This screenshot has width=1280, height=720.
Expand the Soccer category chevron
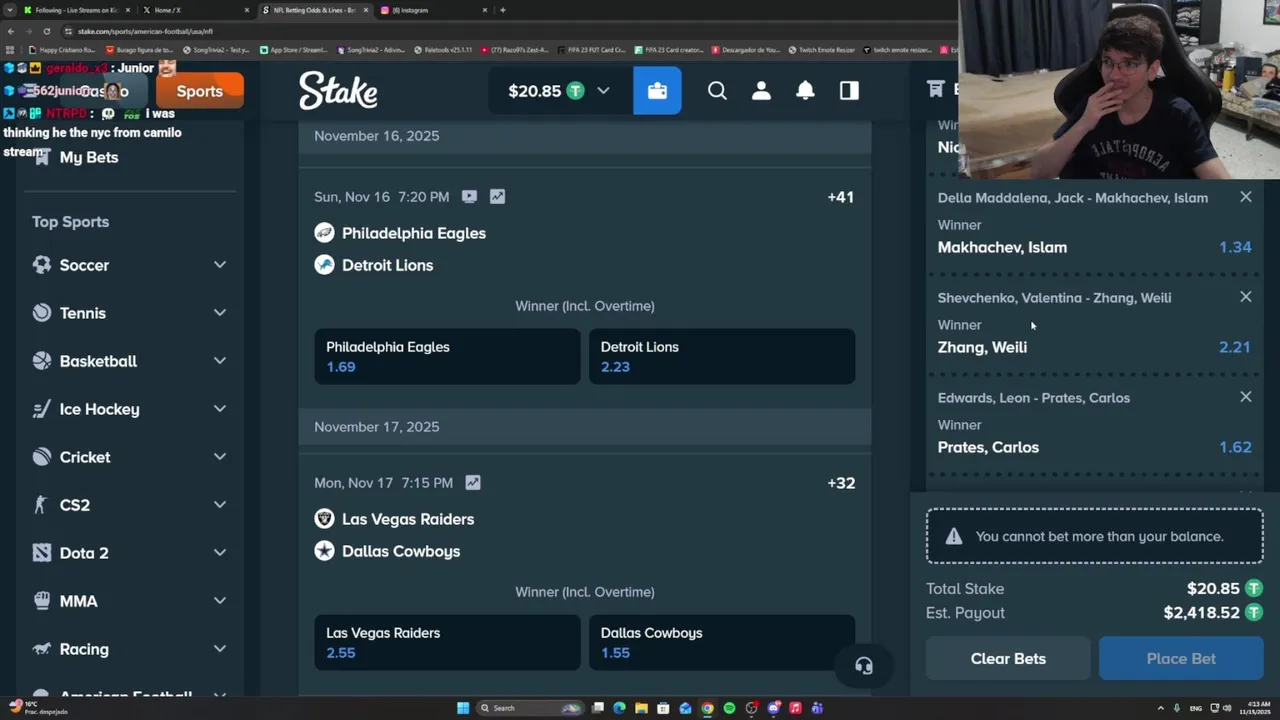pos(219,265)
